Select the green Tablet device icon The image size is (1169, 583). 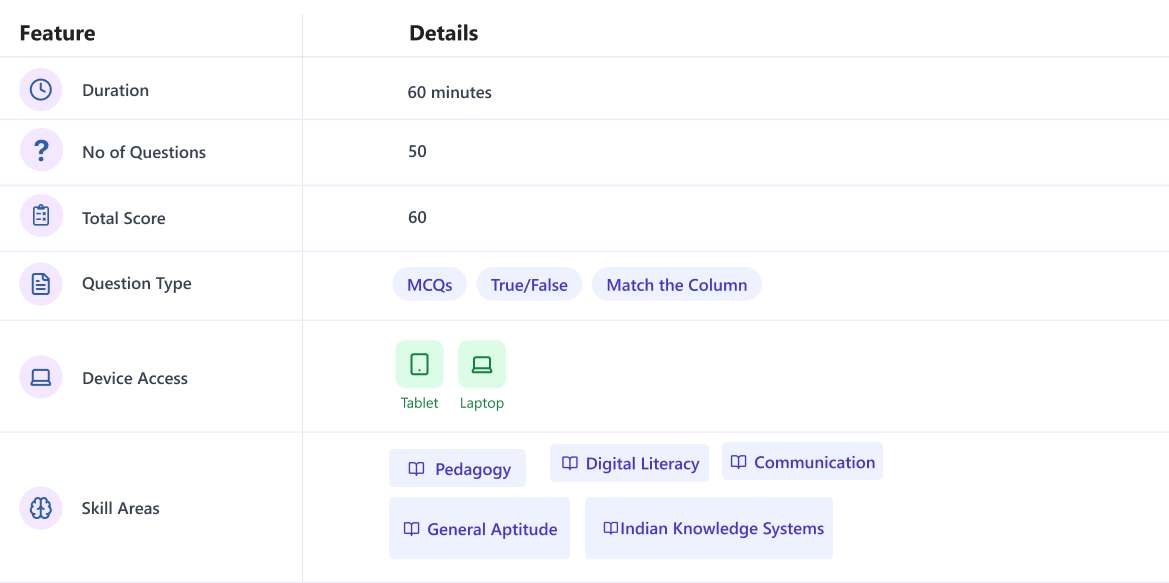pos(419,365)
